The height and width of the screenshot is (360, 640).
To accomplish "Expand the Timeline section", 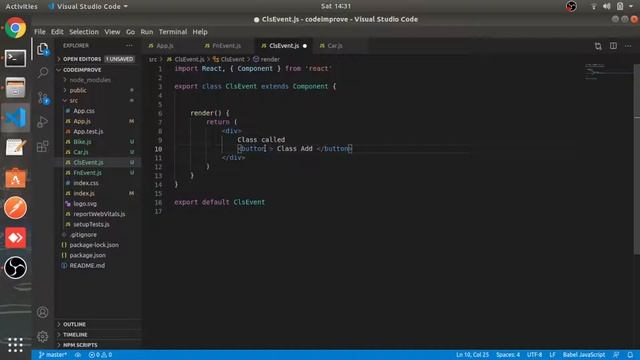I will coord(98,334).
